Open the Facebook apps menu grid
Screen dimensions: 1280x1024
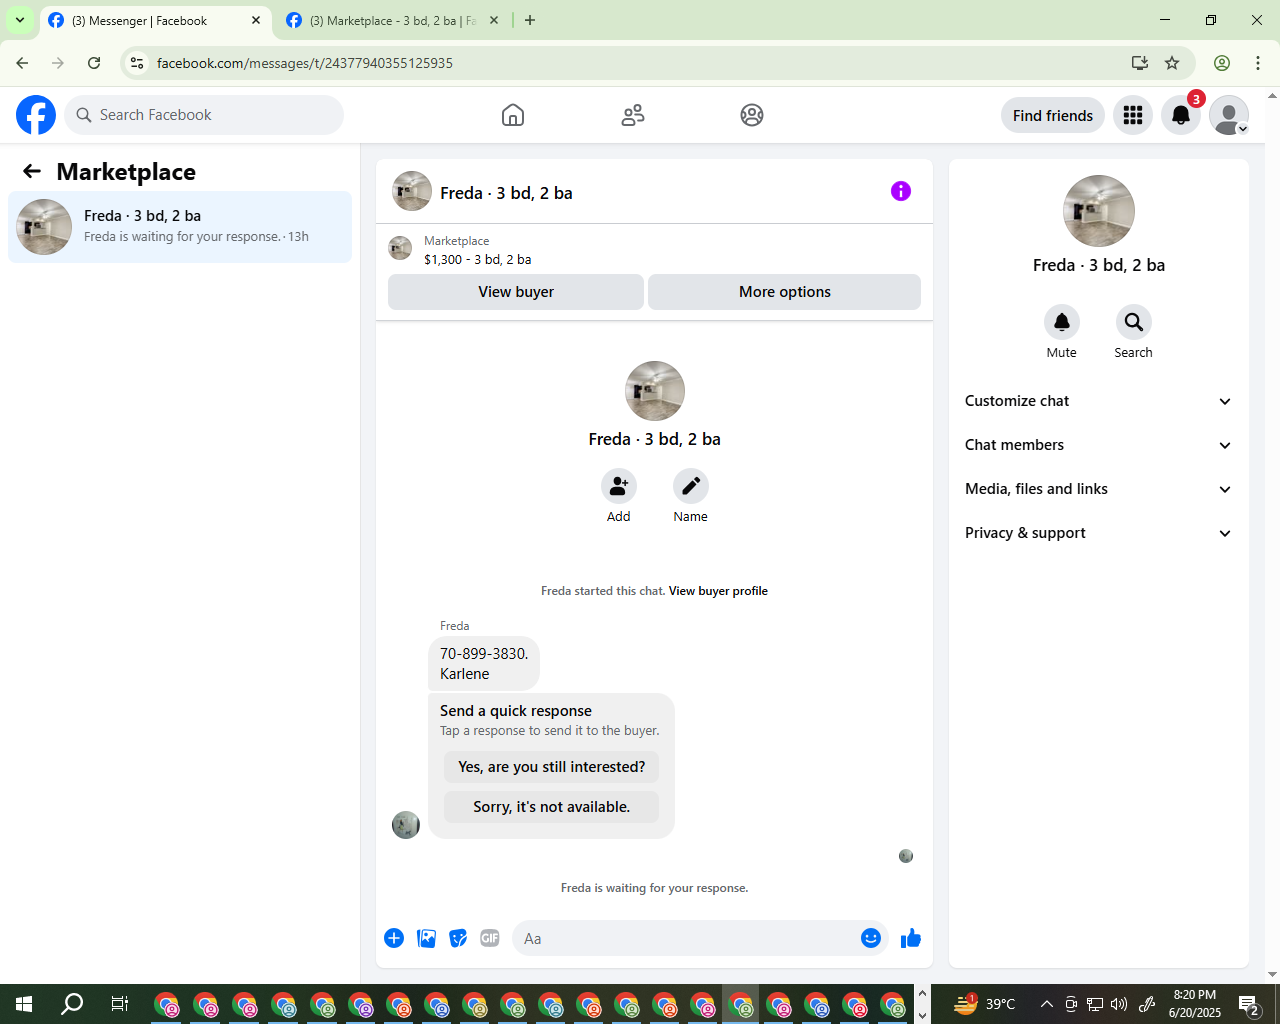click(1133, 115)
